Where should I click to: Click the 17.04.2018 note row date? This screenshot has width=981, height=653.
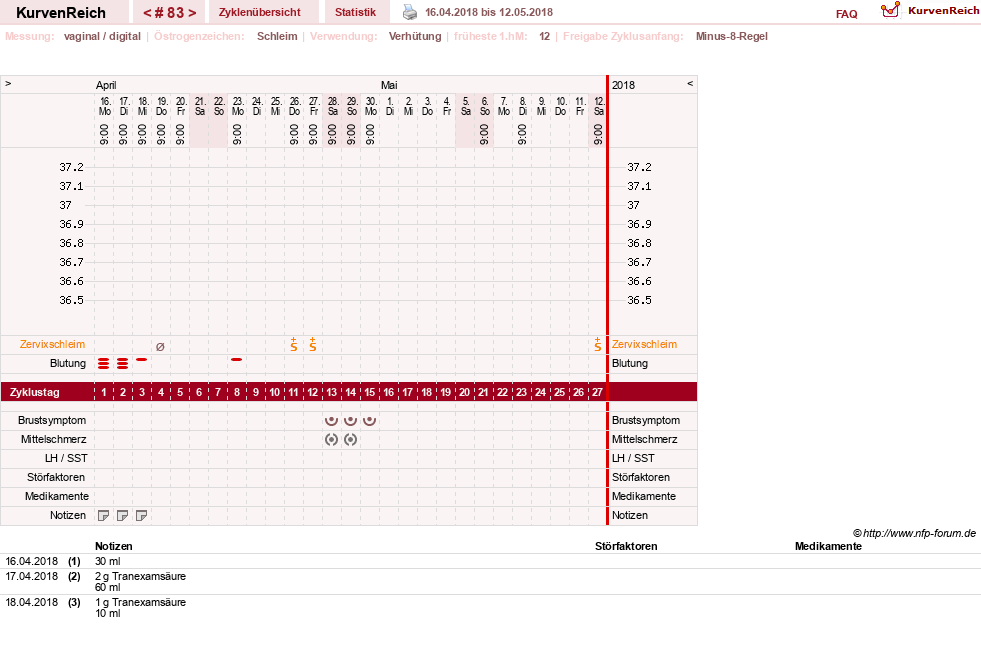[31, 576]
